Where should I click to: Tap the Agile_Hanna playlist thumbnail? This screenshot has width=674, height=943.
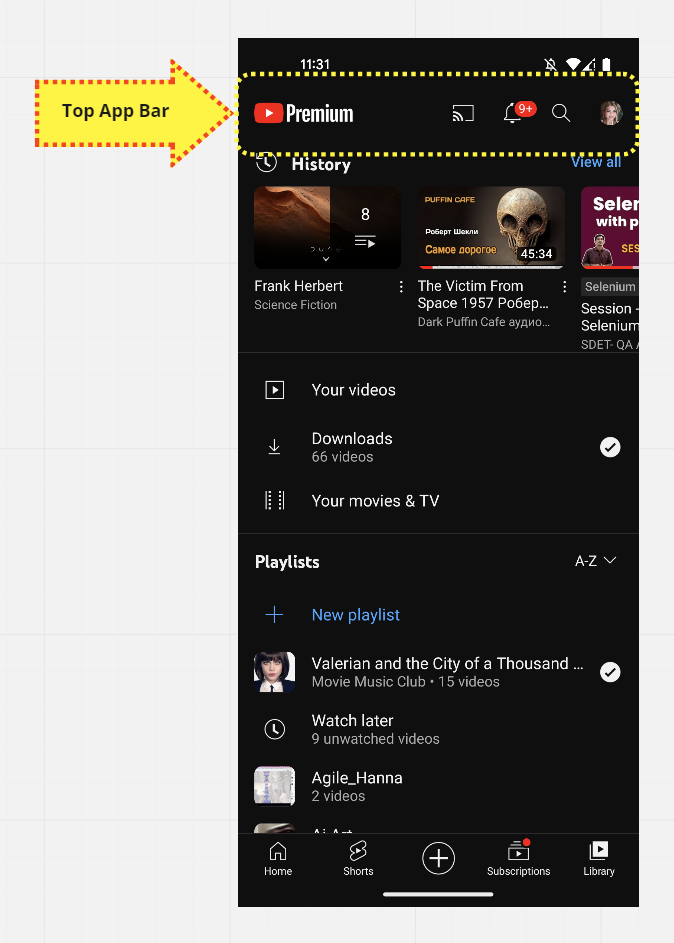point(275,786)
